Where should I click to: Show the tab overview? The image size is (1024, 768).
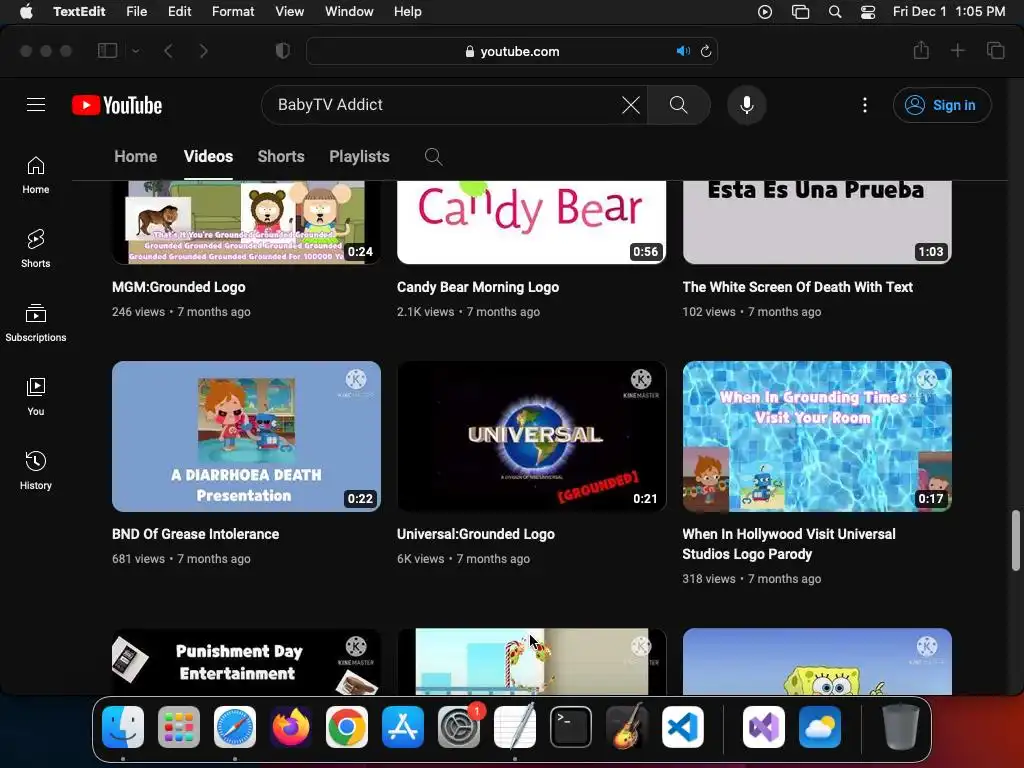pos(995,50)
